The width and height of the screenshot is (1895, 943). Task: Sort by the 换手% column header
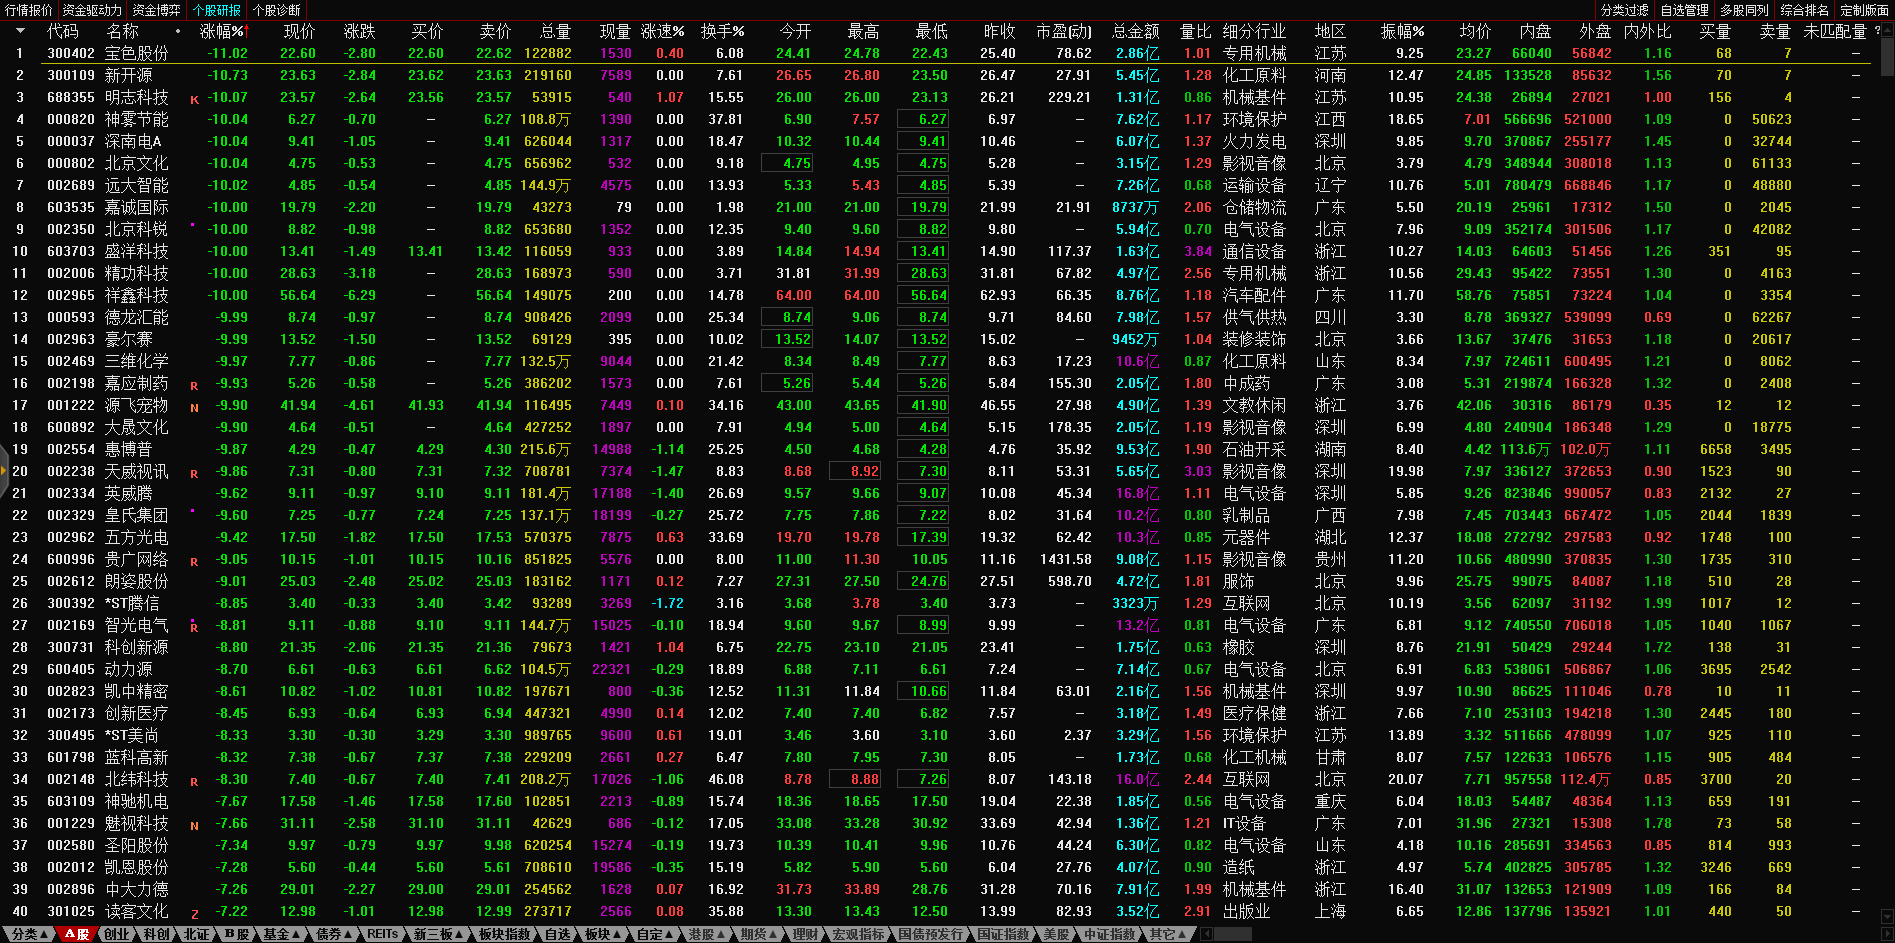(722, 31)
